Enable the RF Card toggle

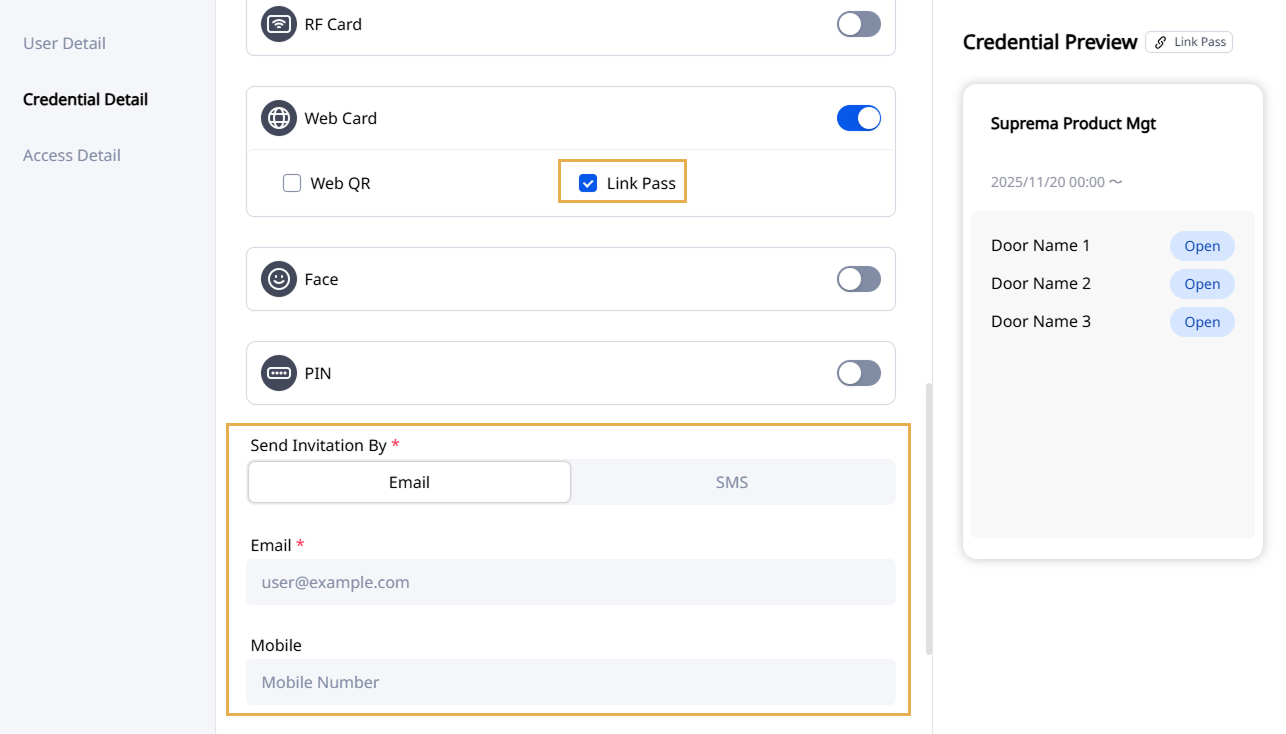[x=858, y=24]
